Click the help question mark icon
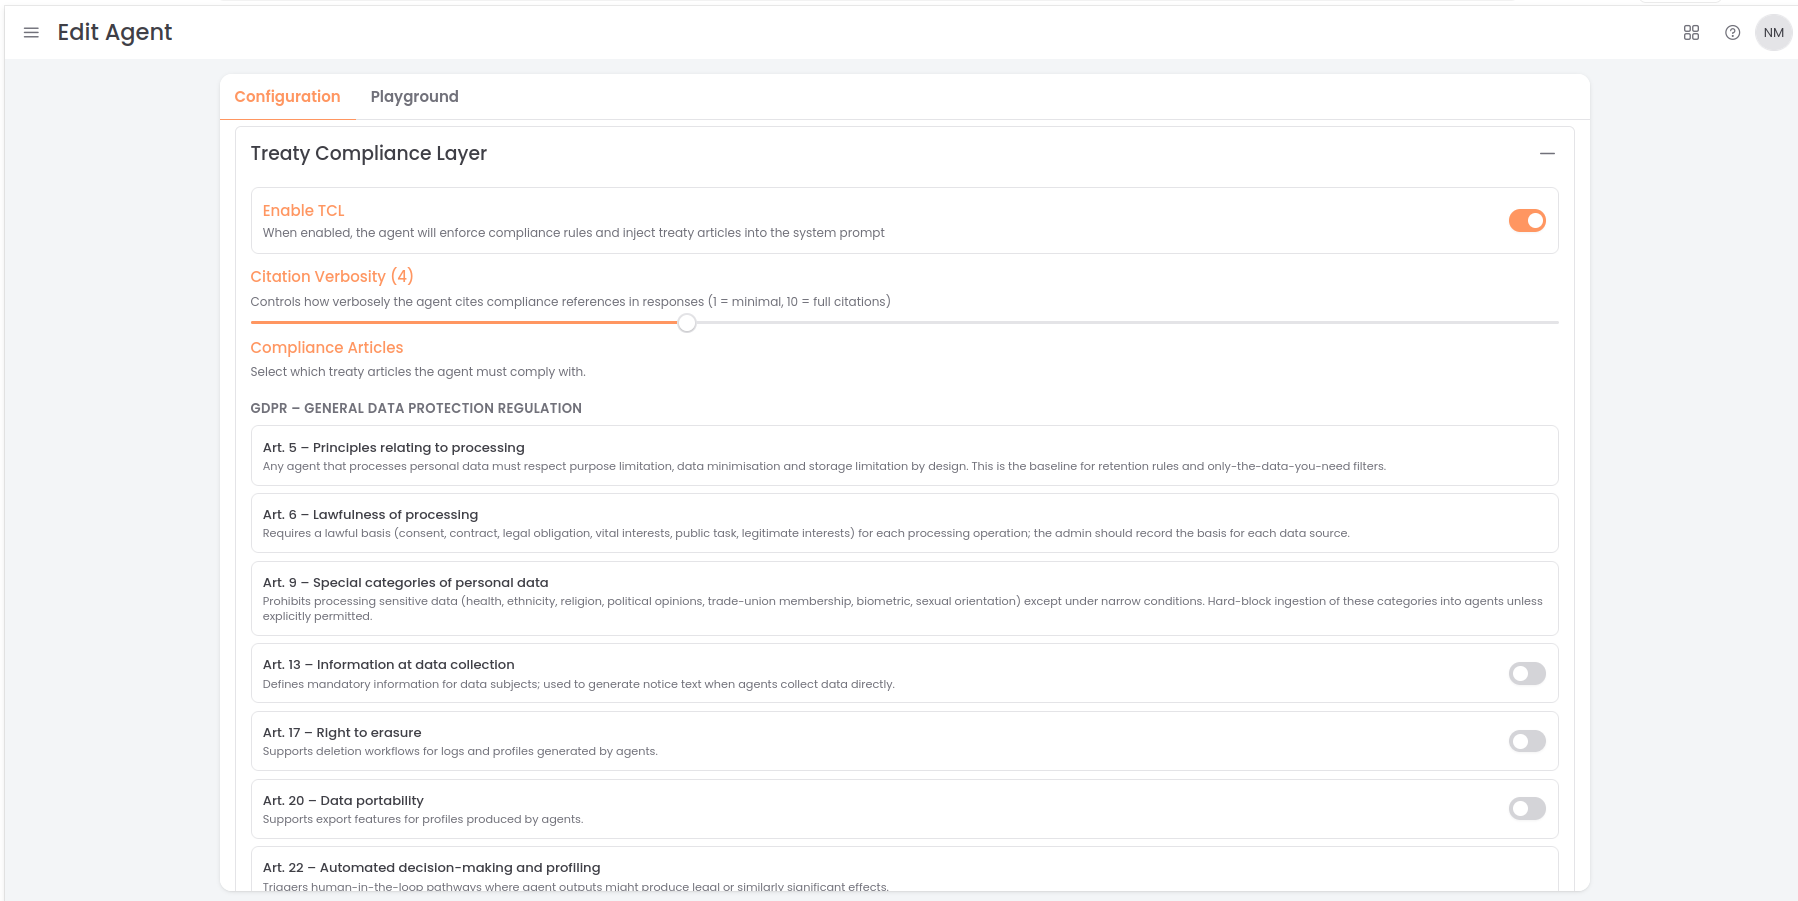Viewport: 1798px width, 901px height. point(1732,33)
